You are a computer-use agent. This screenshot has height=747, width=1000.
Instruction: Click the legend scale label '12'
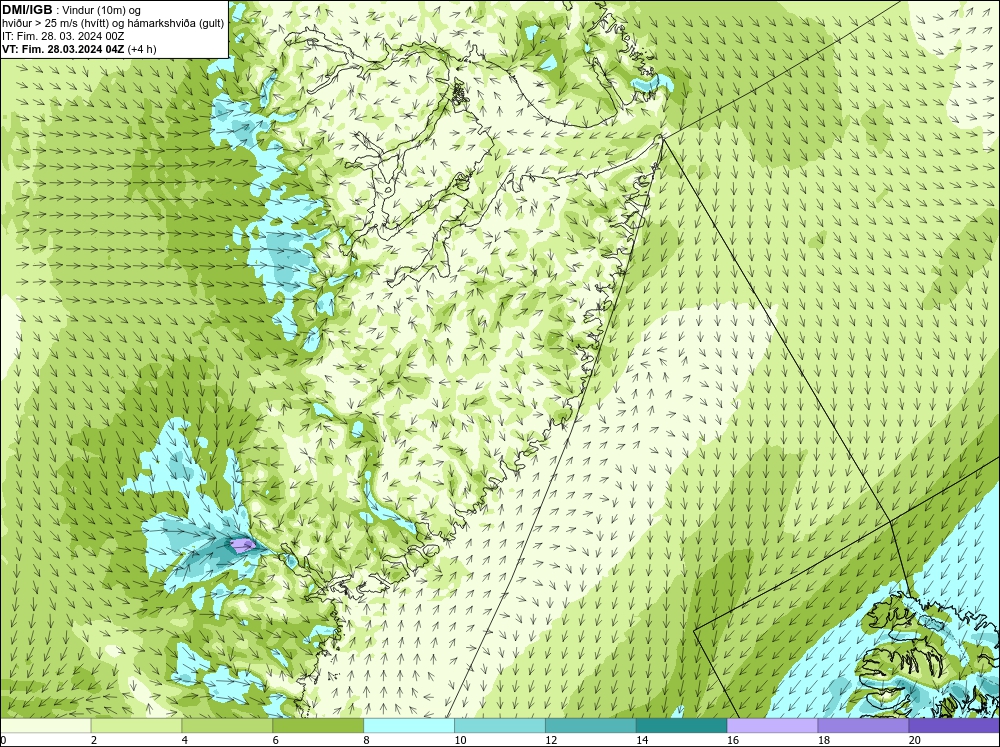(x=551, y=740)
